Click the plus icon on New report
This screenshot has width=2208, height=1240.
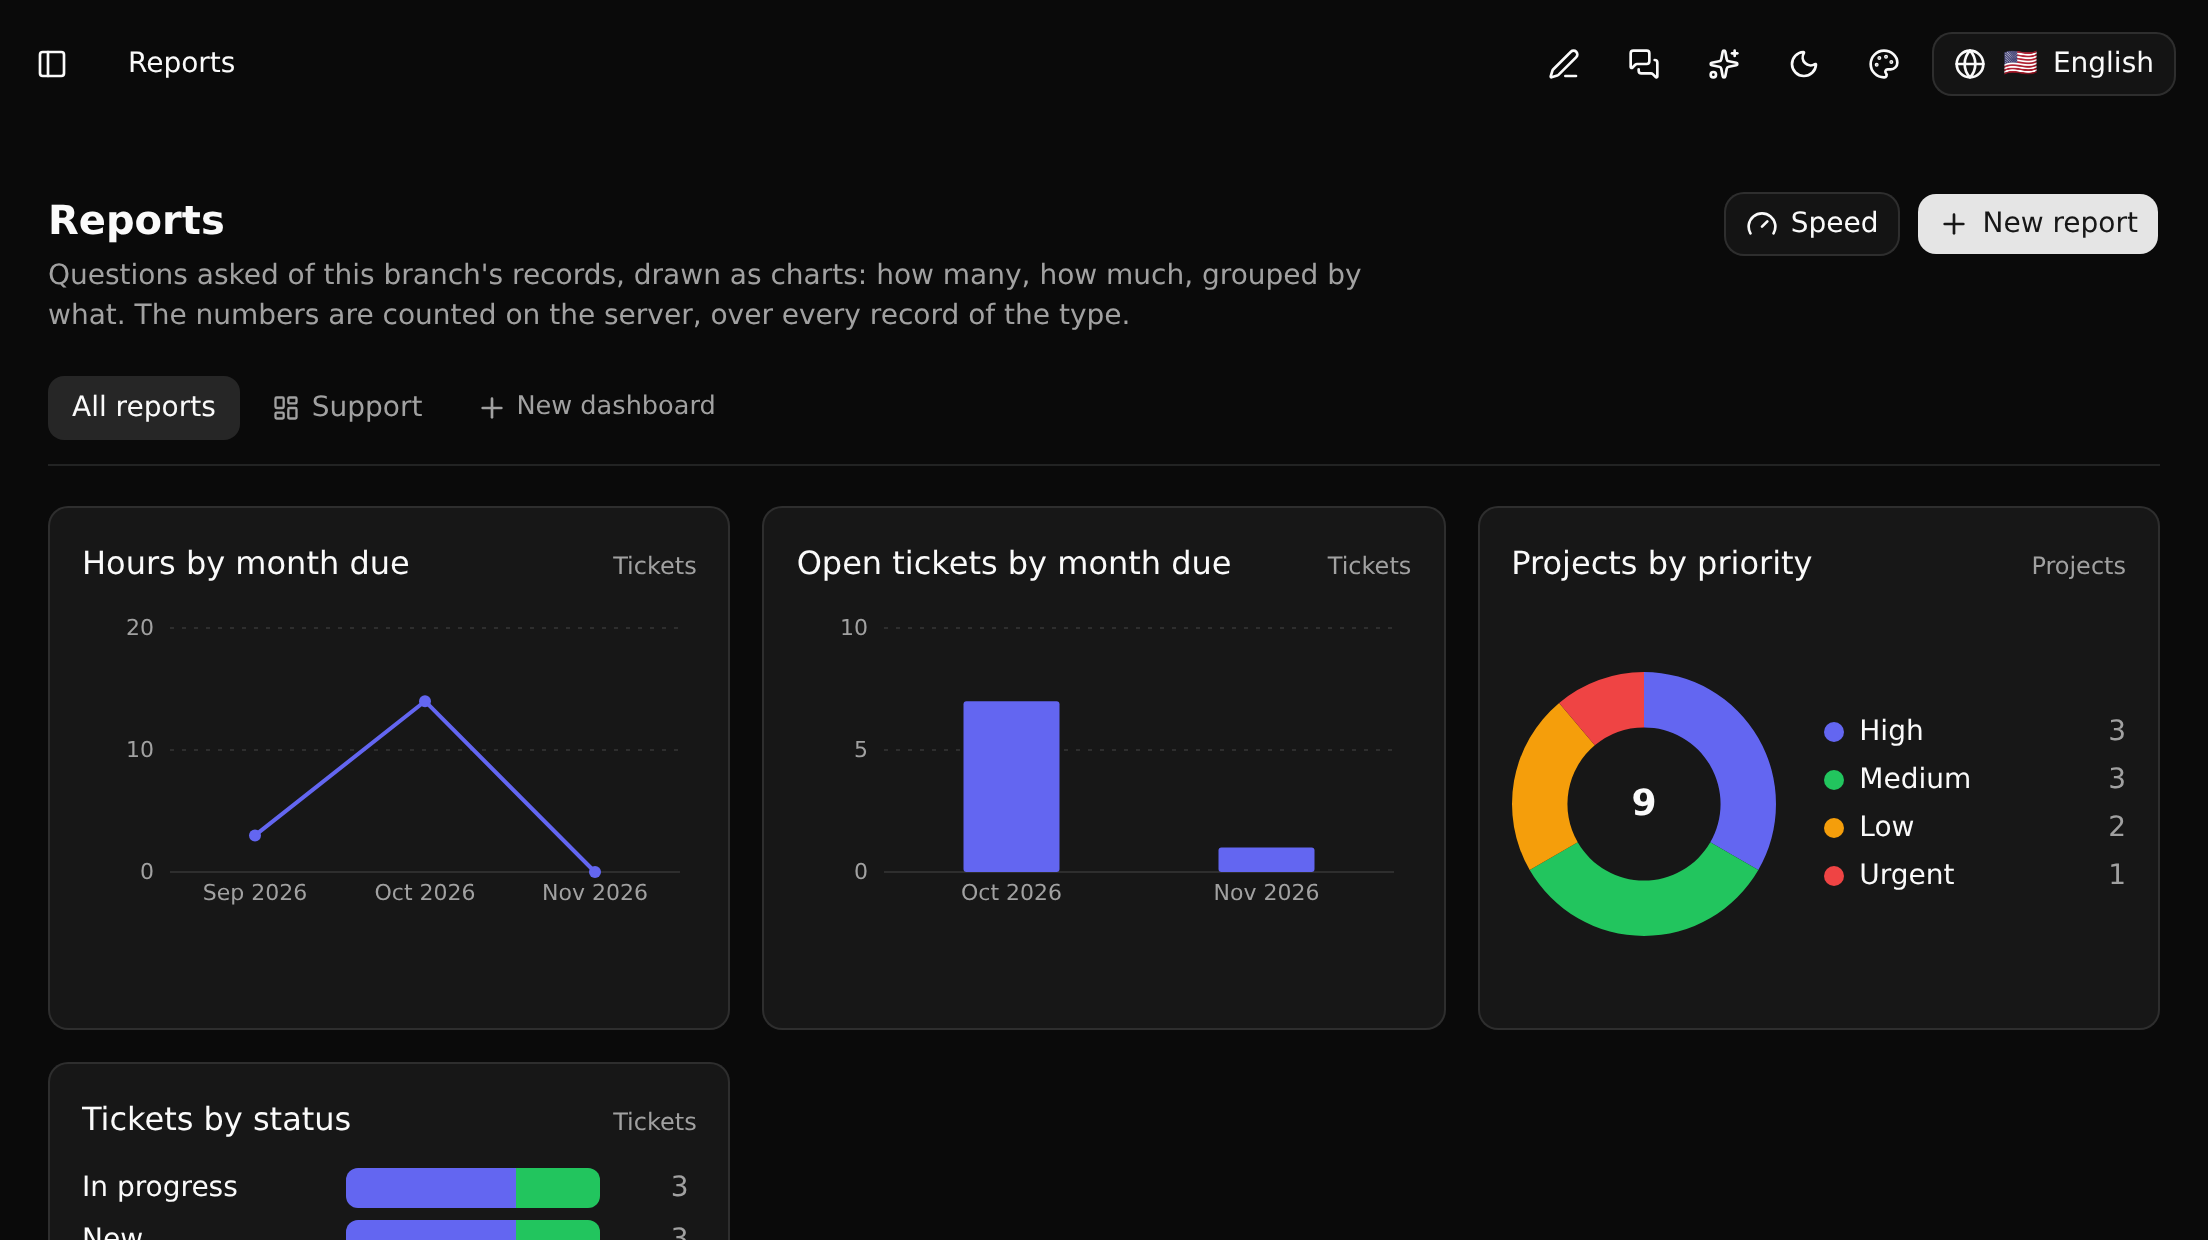(1954, 224)
